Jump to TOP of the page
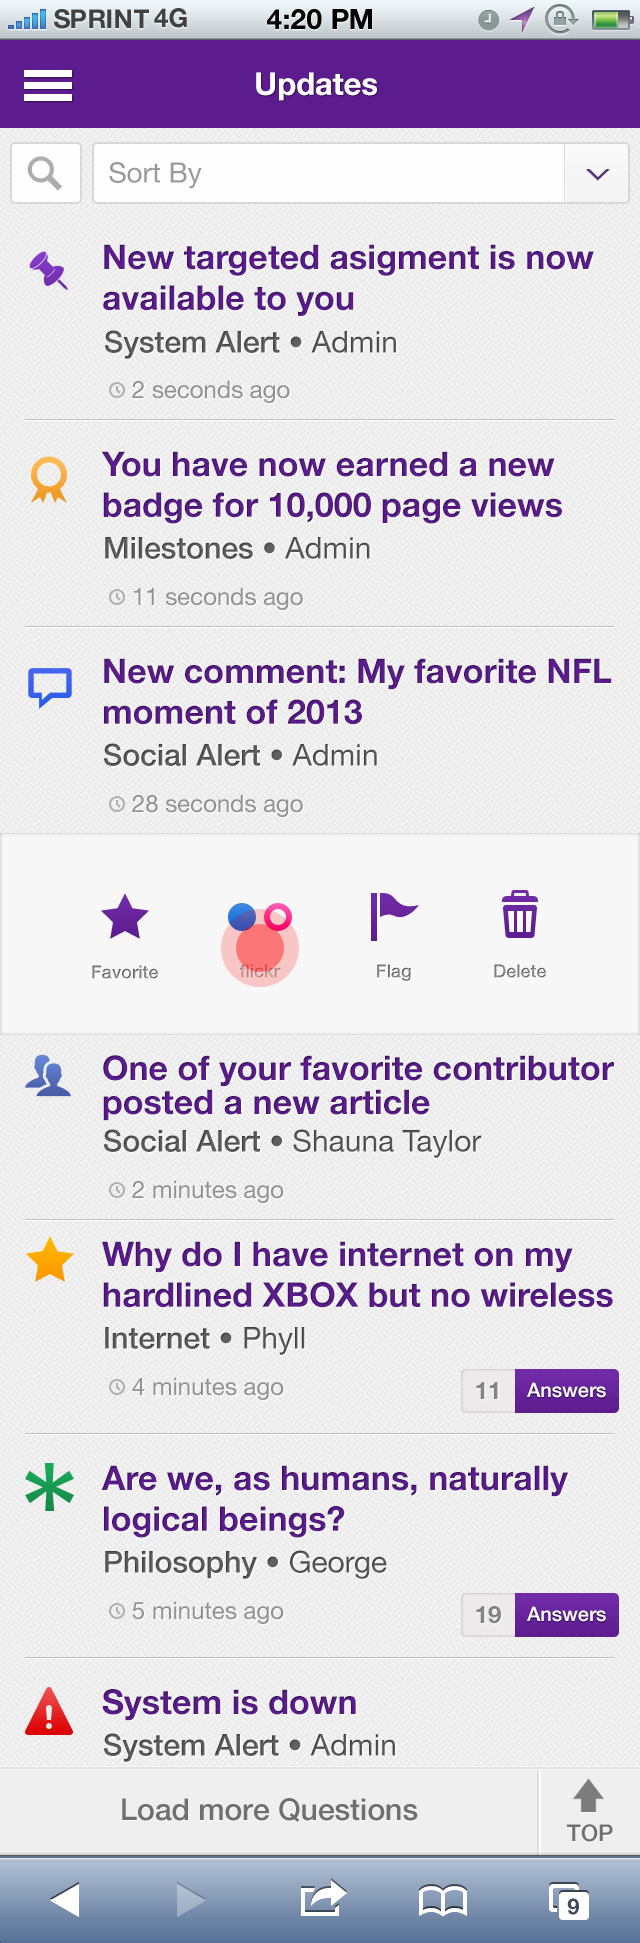Viewport: 640px width, 1943px height. [589, 1811]
